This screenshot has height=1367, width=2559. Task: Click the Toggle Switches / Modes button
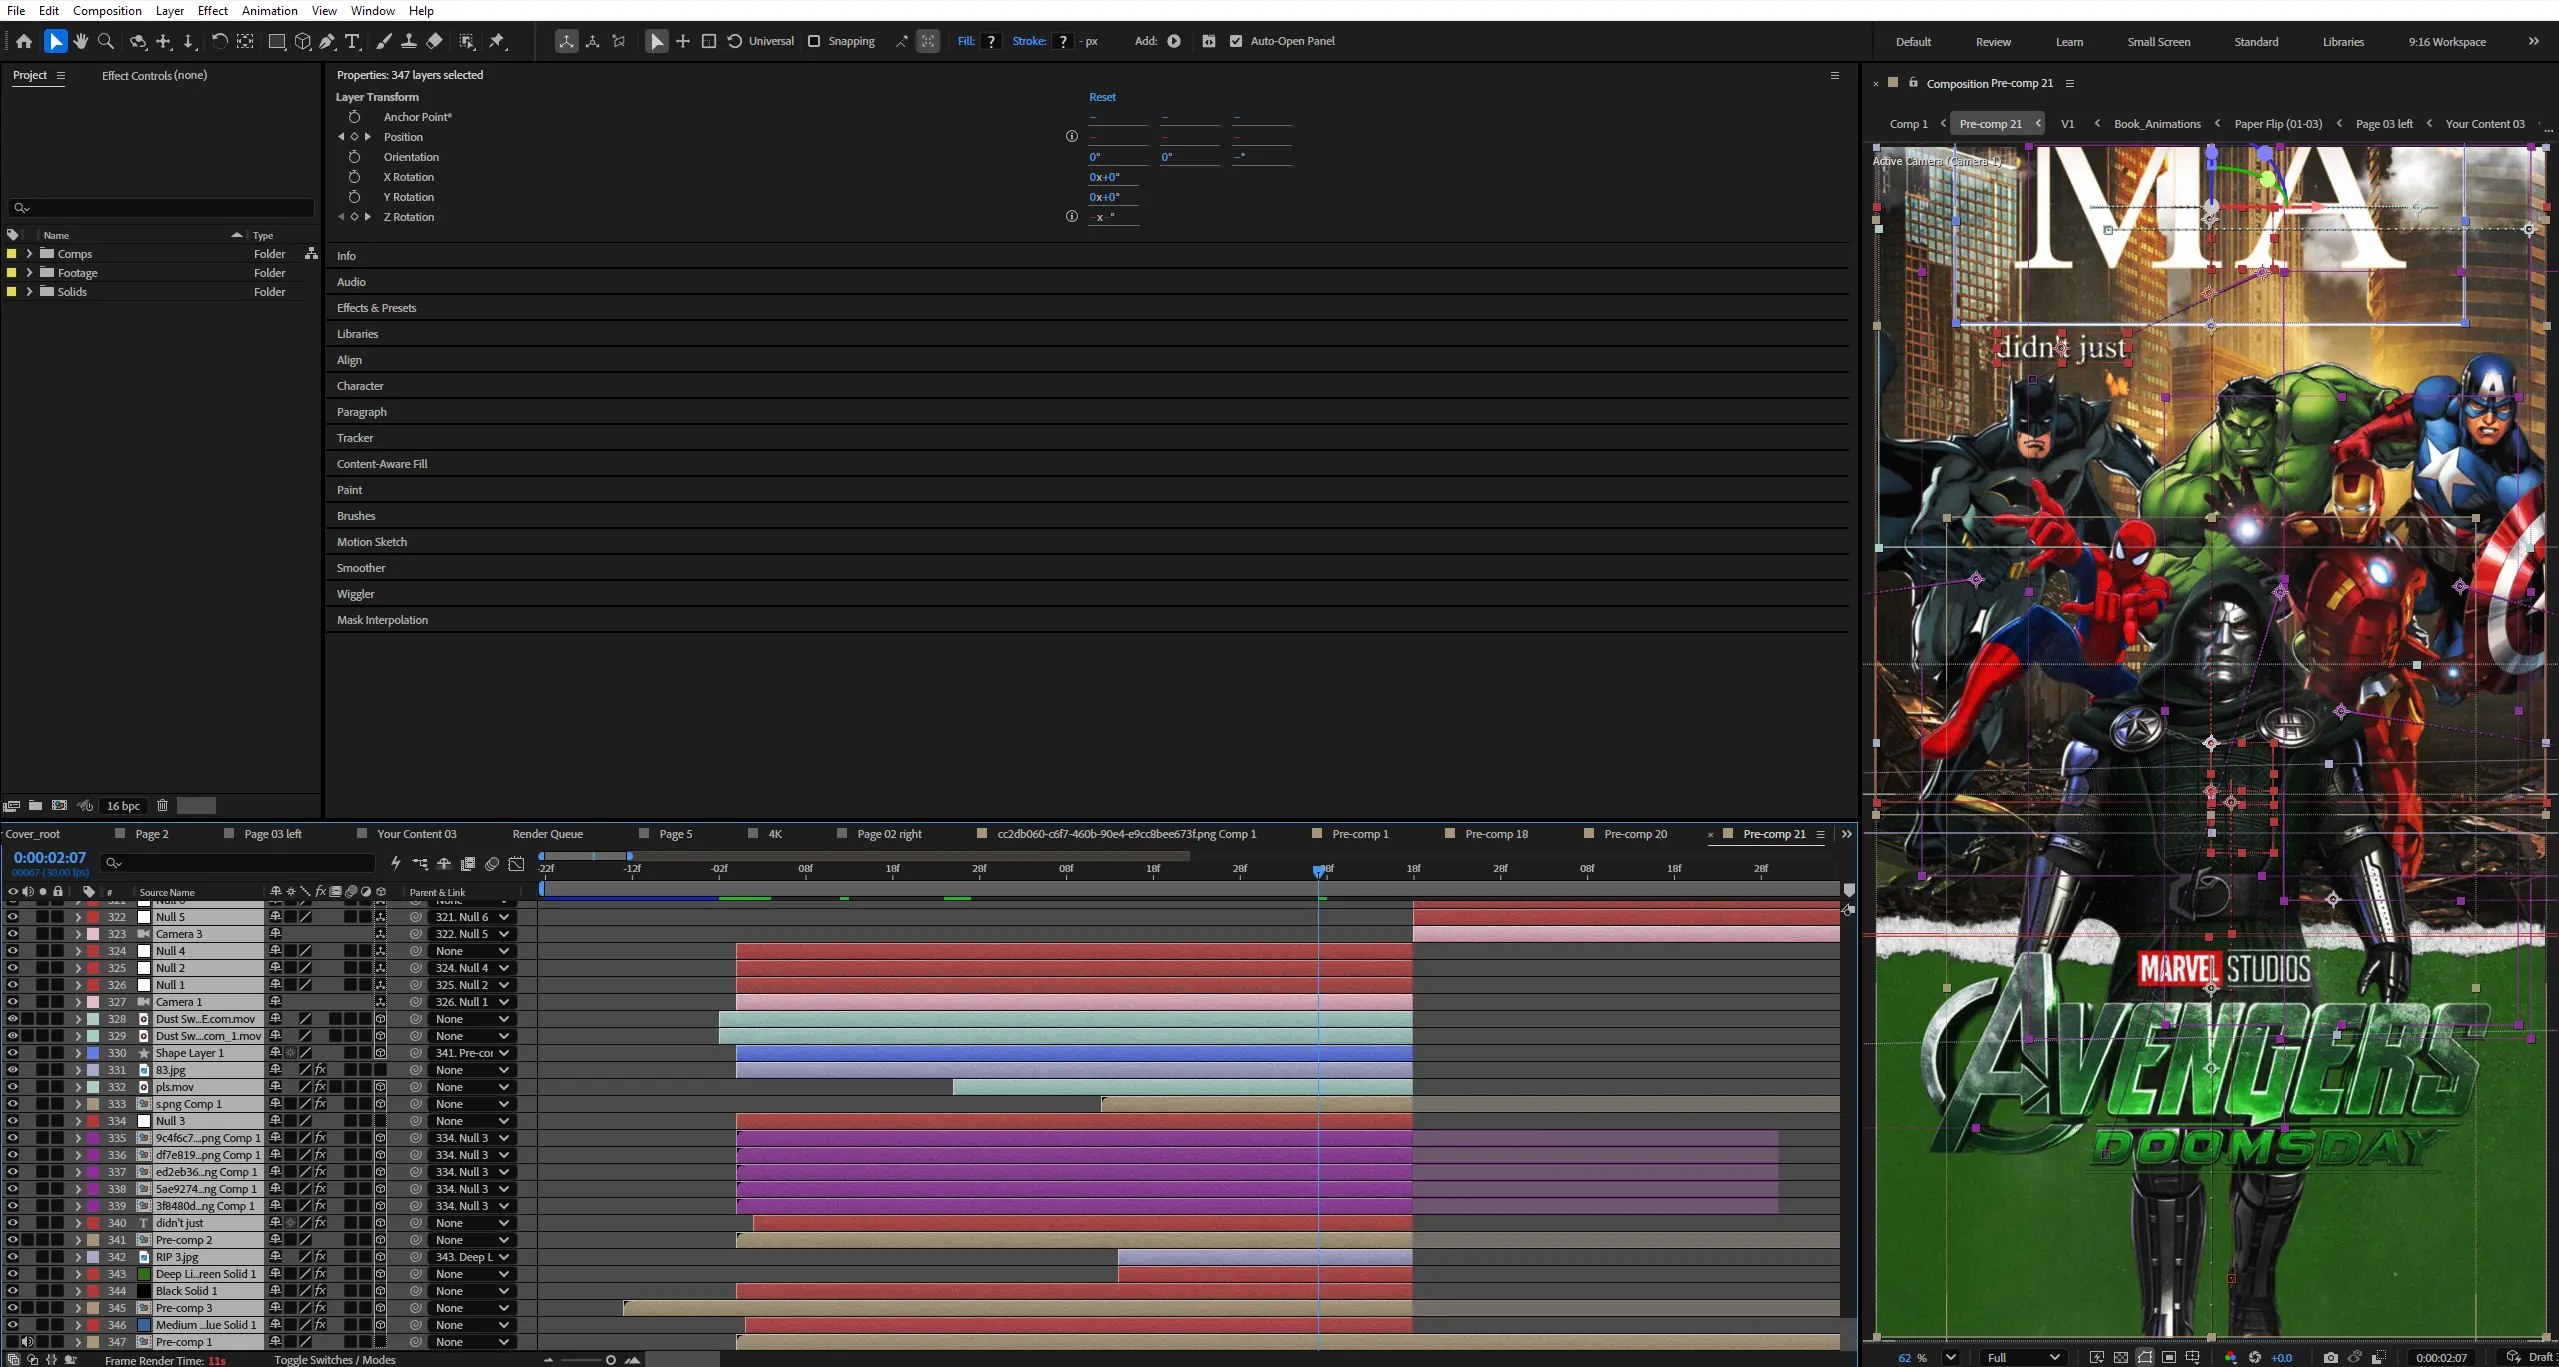pyautogui.click(x=335, y=1360)
